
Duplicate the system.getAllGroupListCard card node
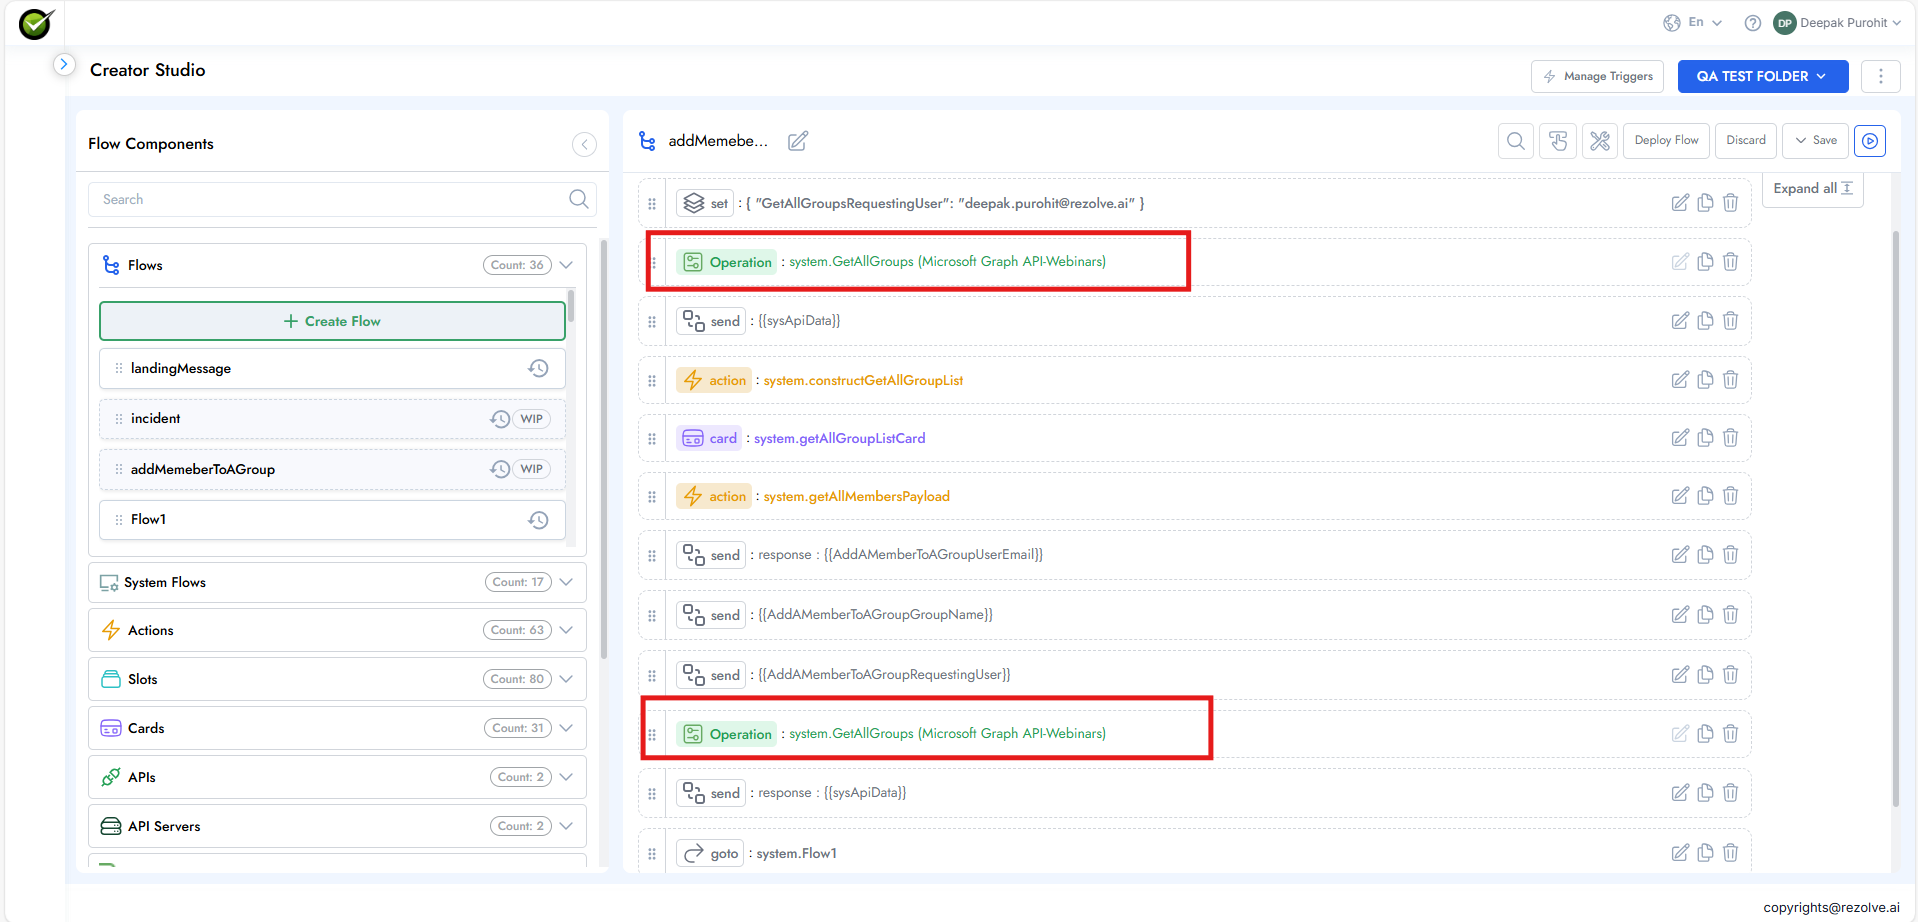point(1705,437)
